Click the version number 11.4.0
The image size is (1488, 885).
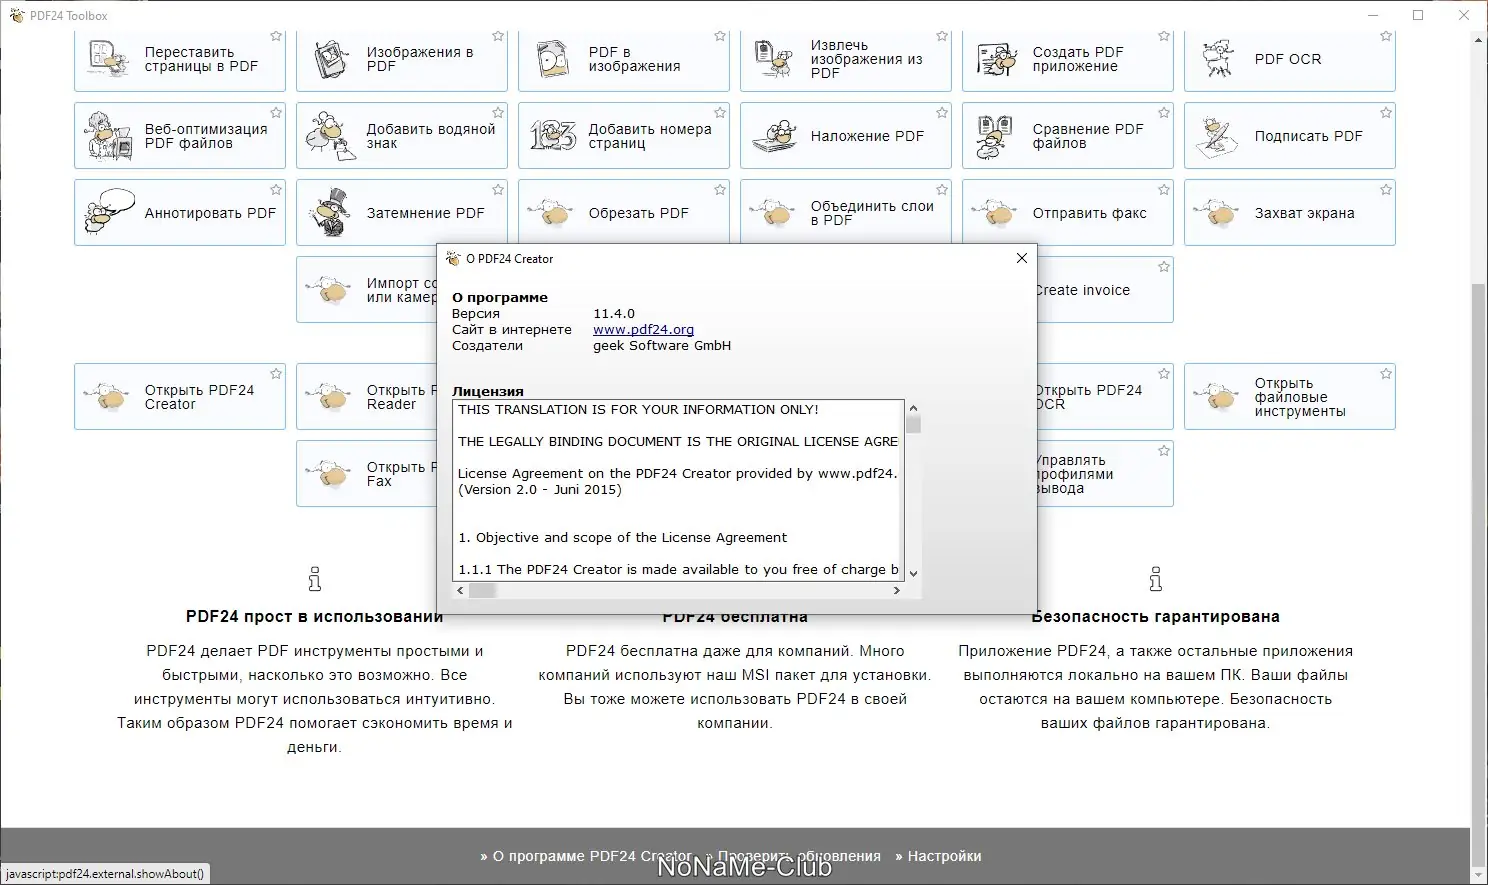614,314
